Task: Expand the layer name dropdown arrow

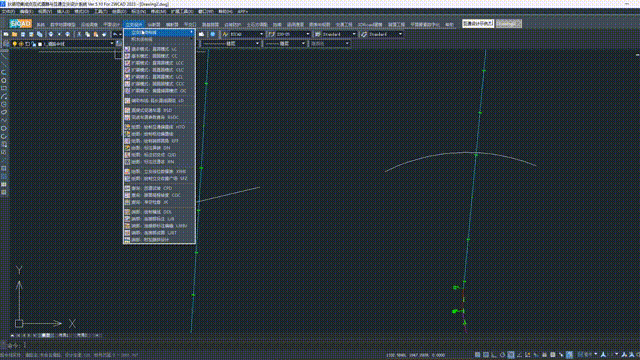Action: (x=111, y=44)
